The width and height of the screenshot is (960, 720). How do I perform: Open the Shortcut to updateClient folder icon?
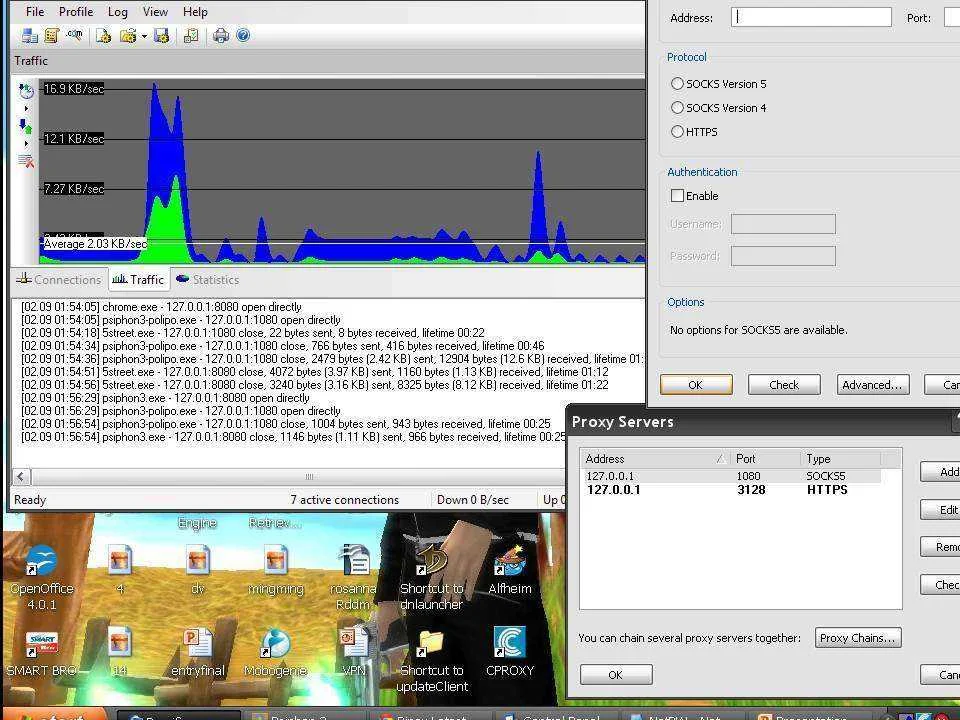432,643
